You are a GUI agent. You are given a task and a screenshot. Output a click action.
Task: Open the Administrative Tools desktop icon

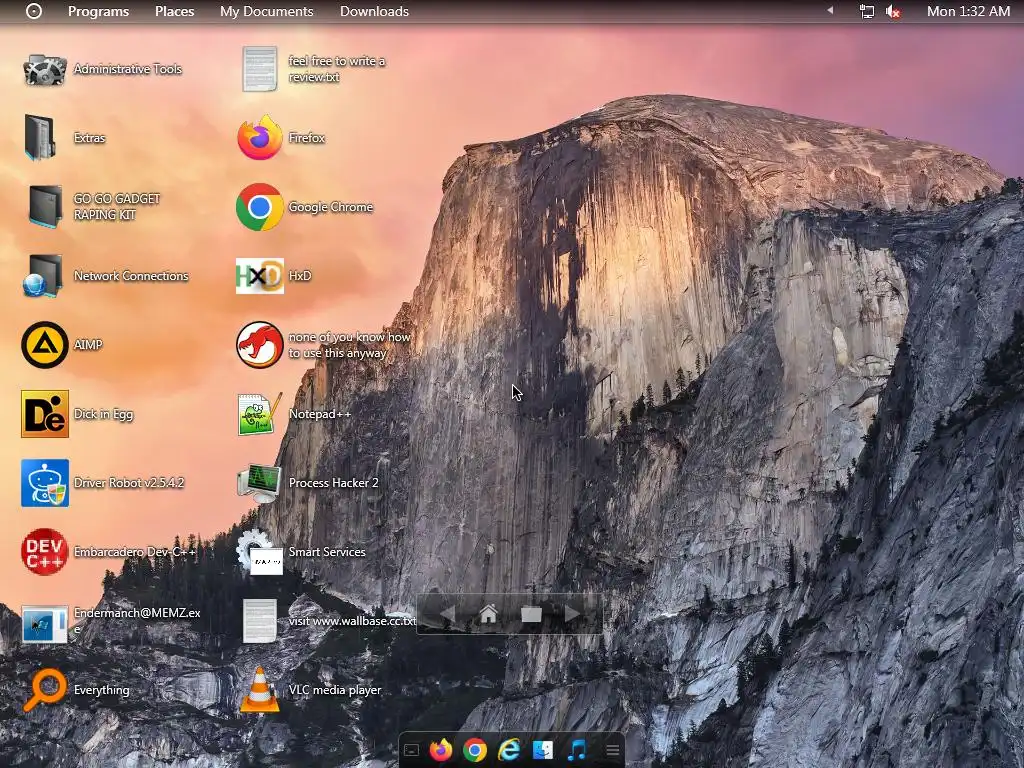tap(44, 69)
